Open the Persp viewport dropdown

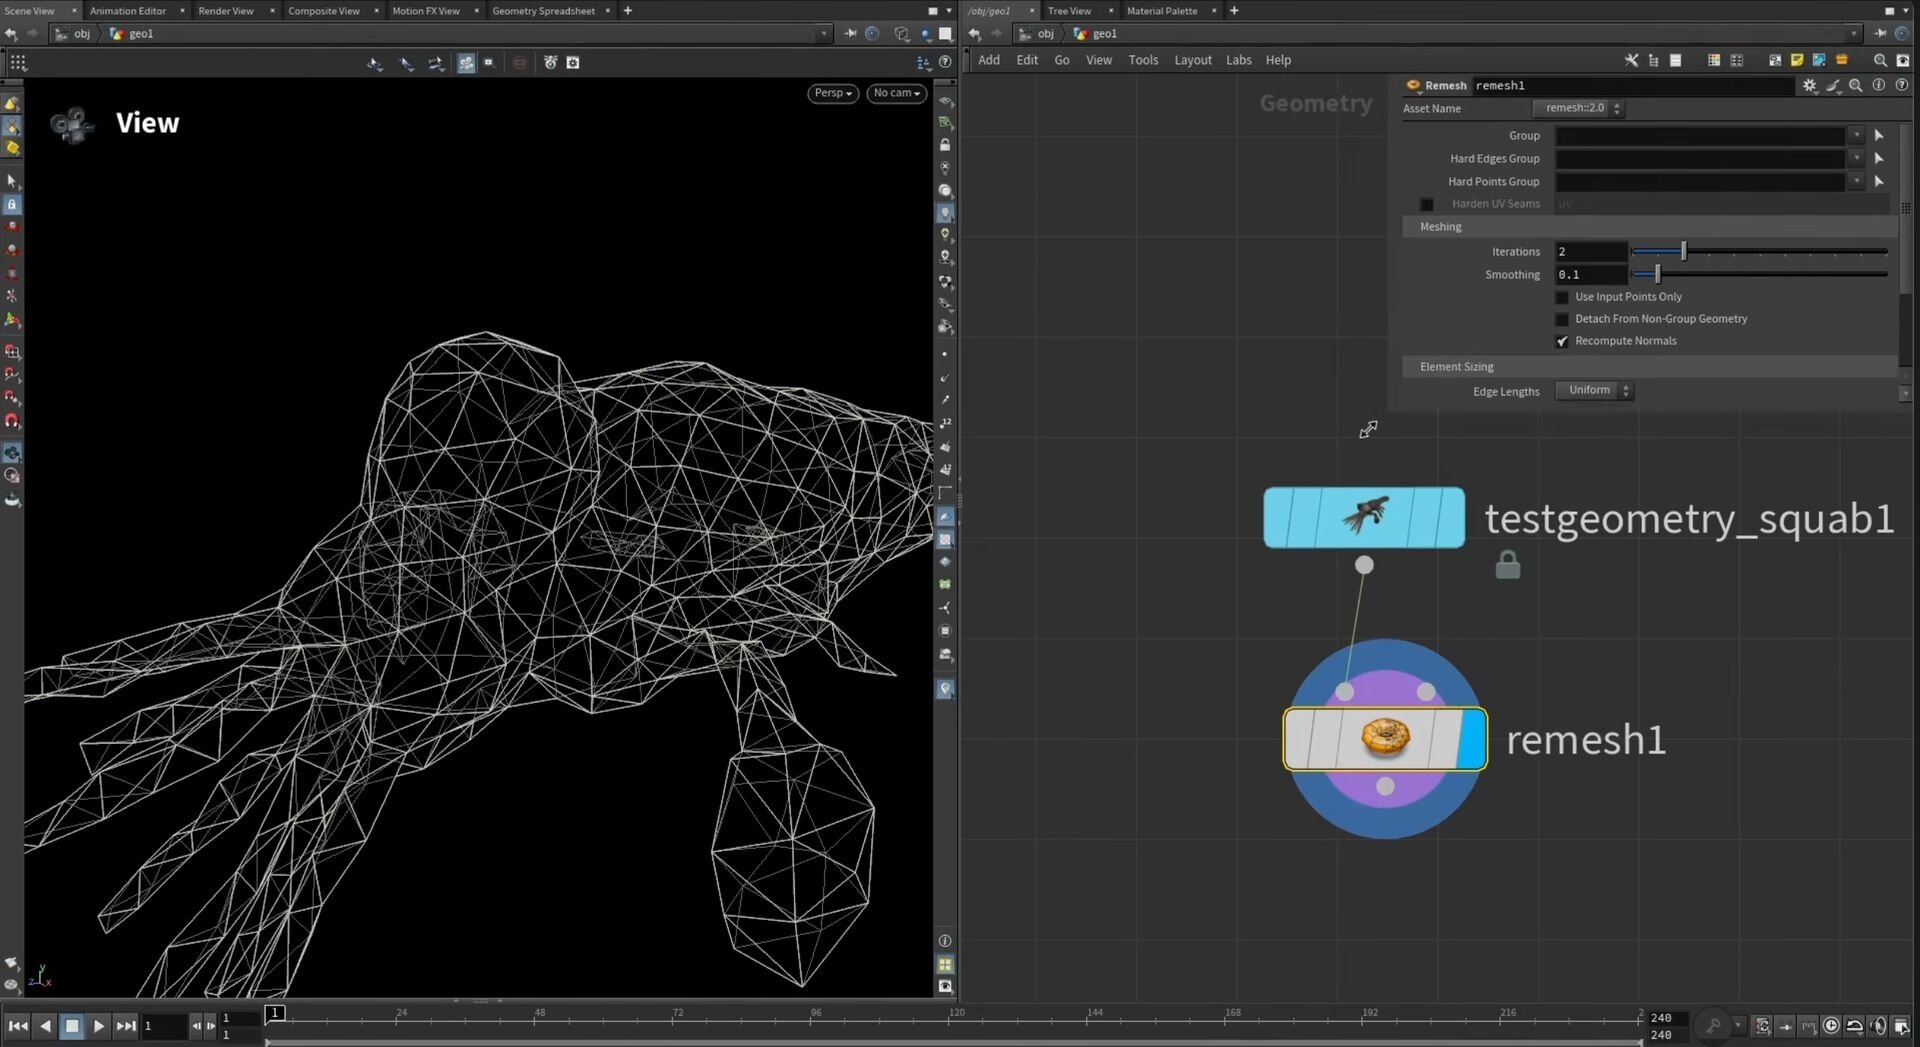[x=832, y=93]
